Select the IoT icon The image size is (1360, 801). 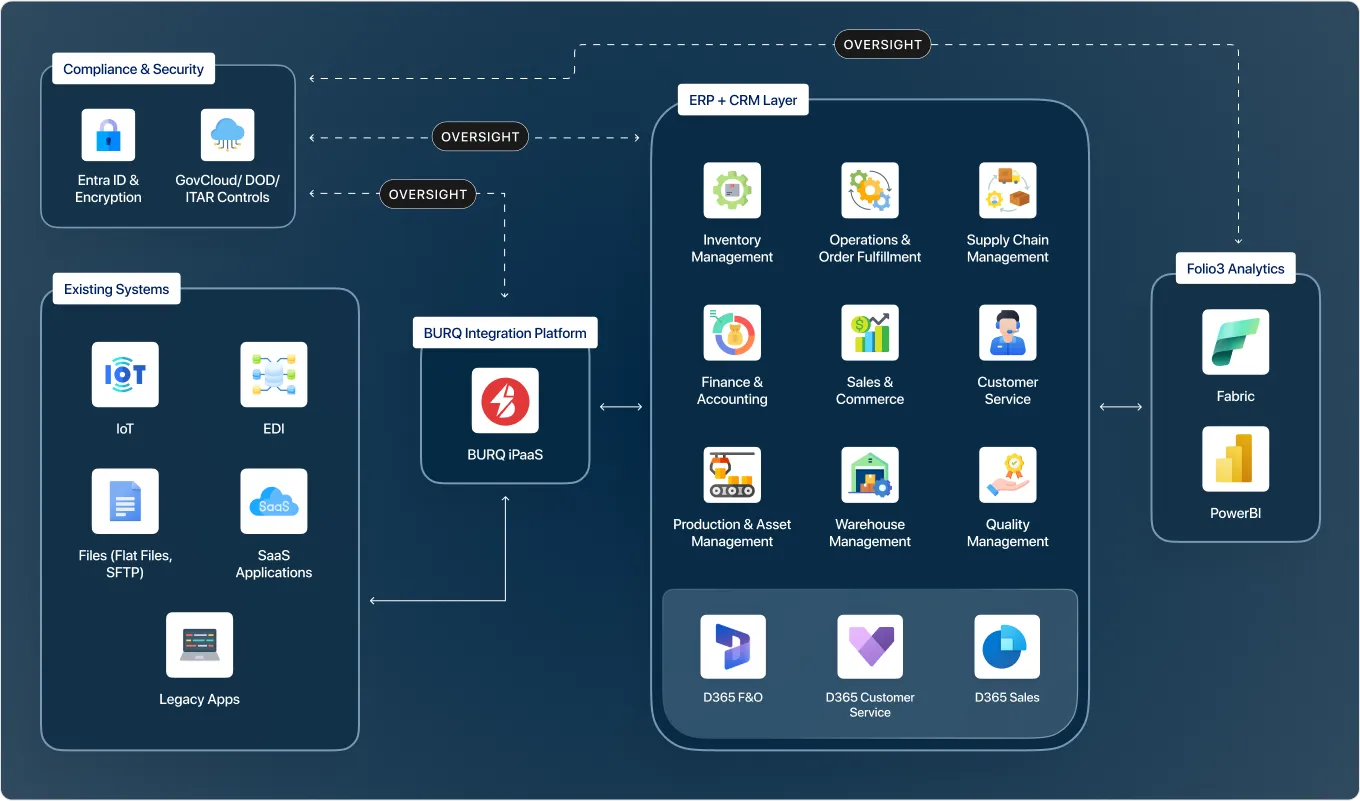pos(125,374)
